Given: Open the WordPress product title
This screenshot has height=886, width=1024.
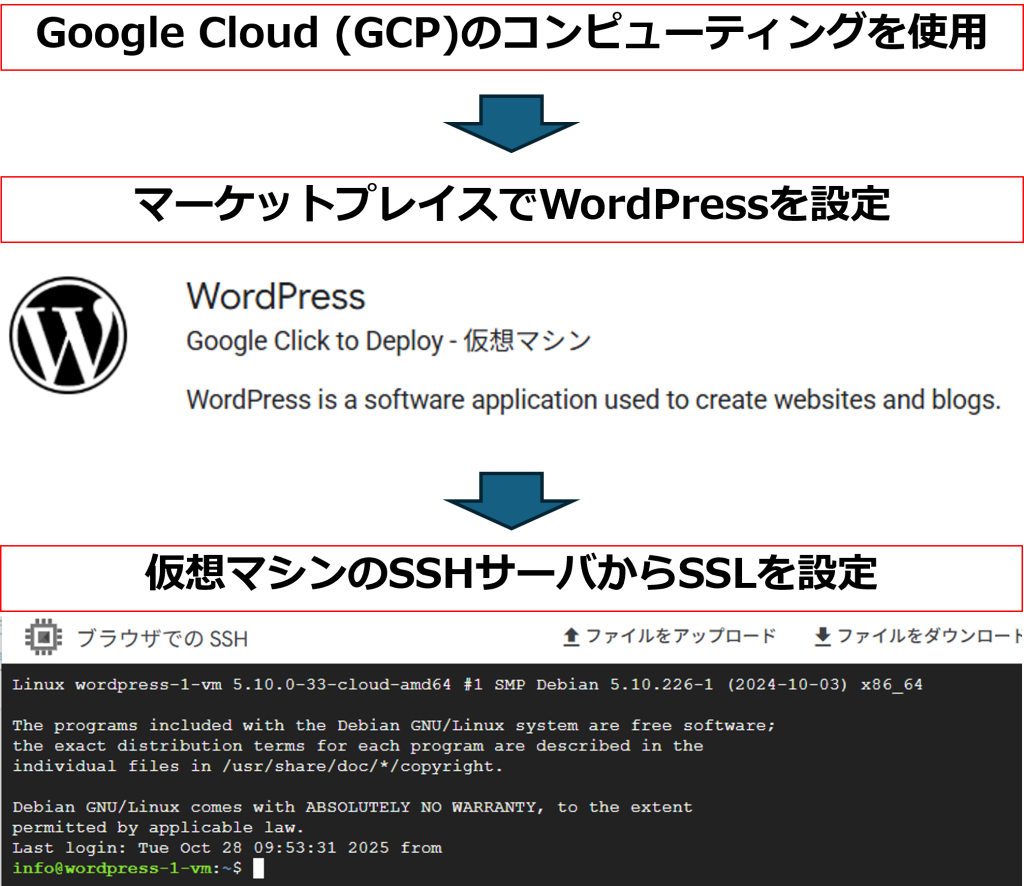Looking at the screenshot, I should coord(276,296).
